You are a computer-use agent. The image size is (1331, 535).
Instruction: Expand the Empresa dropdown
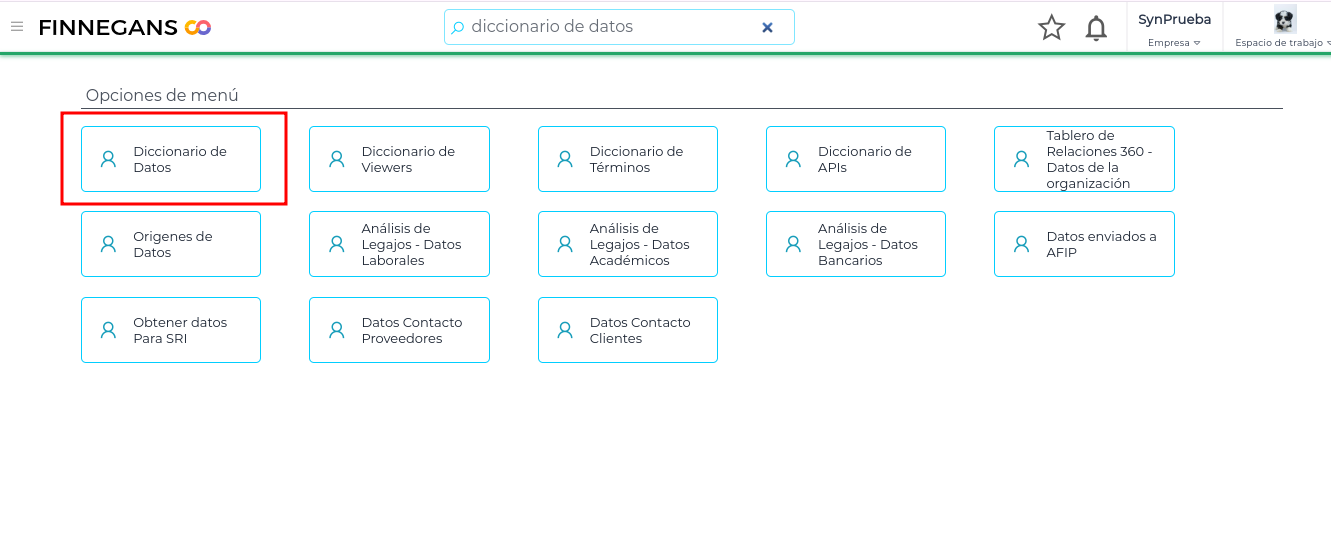pyautogui.click(x=1174, y=43)
